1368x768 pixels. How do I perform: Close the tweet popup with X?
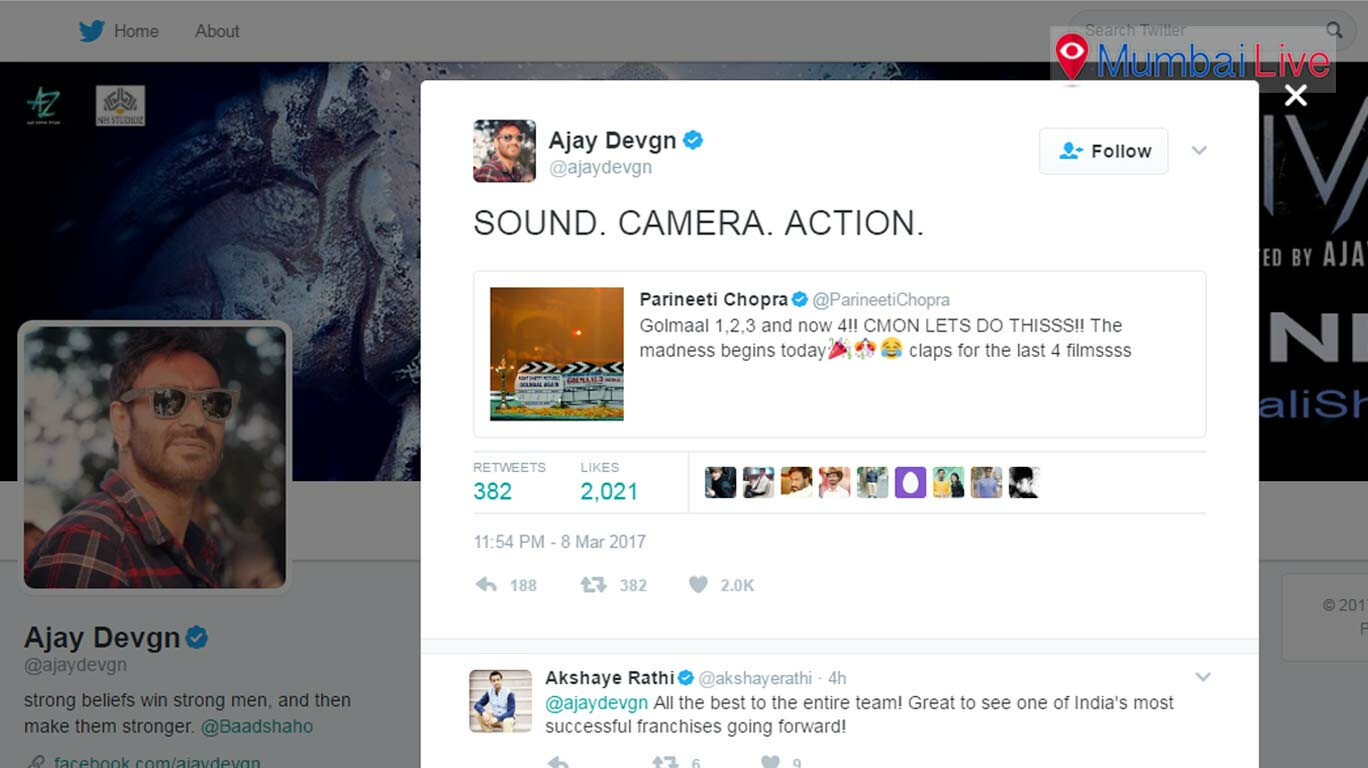point(1296,95)
